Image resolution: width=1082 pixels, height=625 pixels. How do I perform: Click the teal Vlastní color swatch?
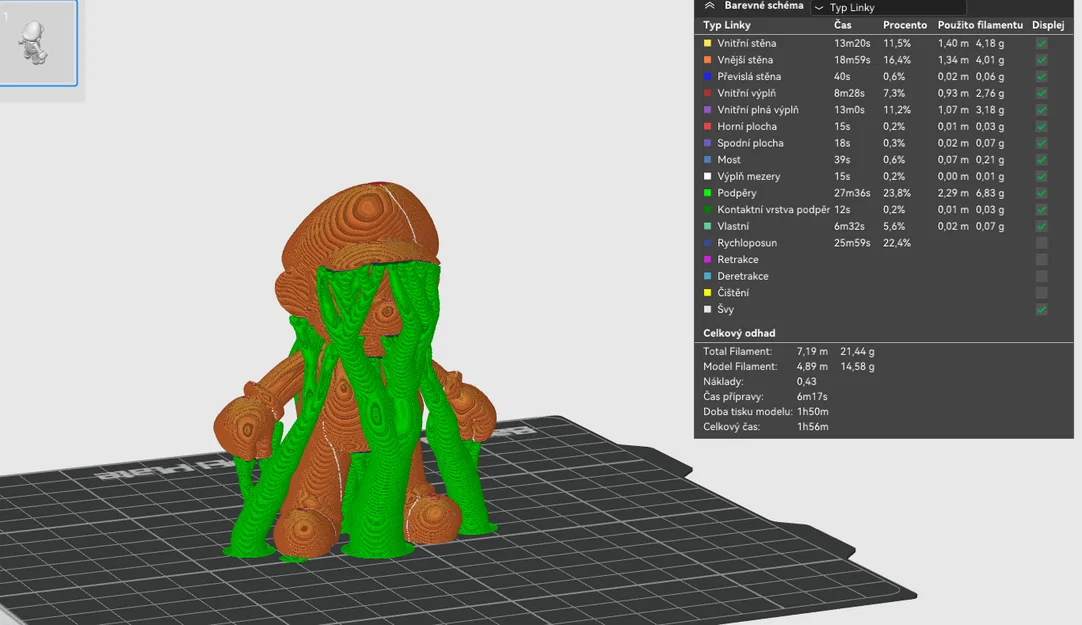click(x=707, y=226)
